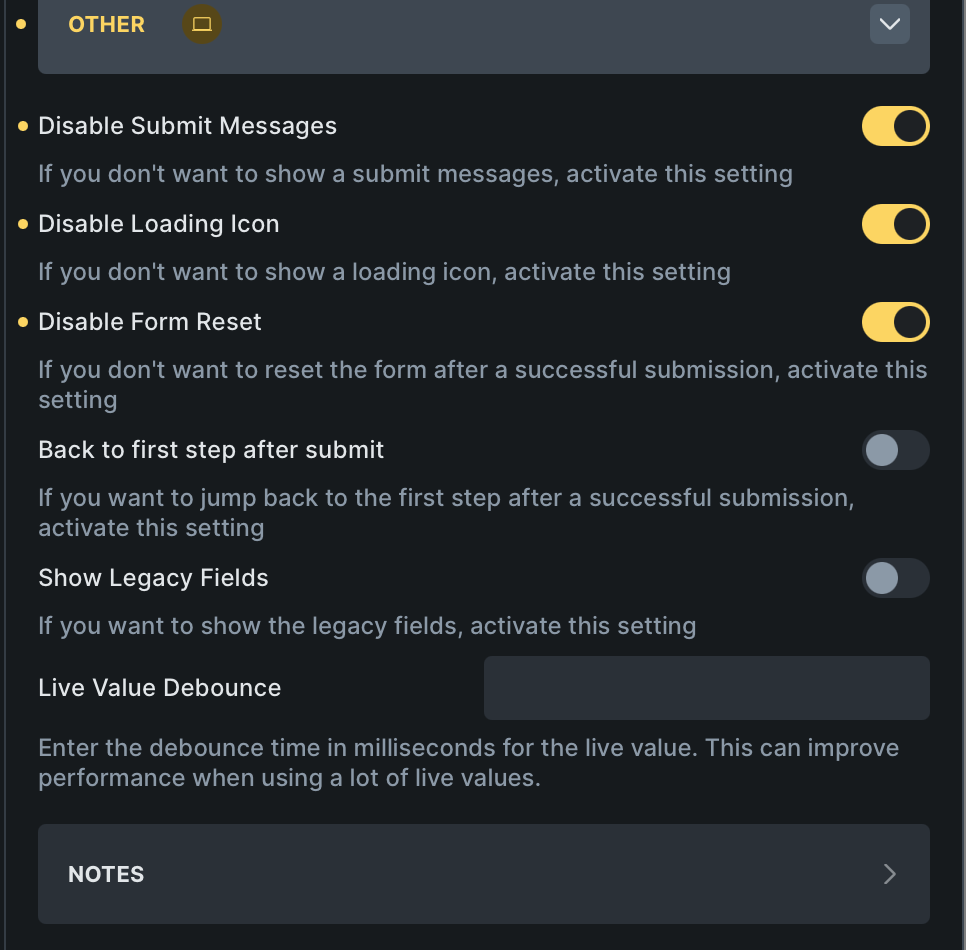Click the yellow dot next to Disable Submit Messages
The image size is (966, 950).
coord(22,126)
